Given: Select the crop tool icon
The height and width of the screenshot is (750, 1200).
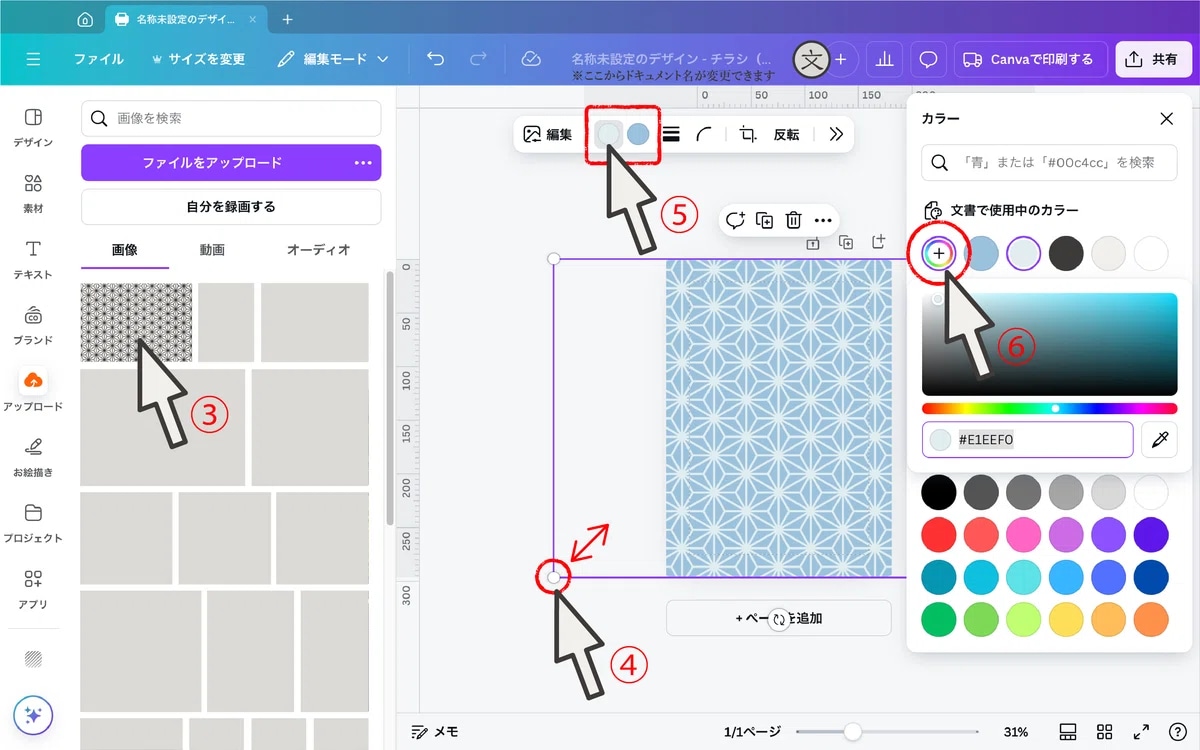Looking at the screenshot, I should click(x=748, y=134).
